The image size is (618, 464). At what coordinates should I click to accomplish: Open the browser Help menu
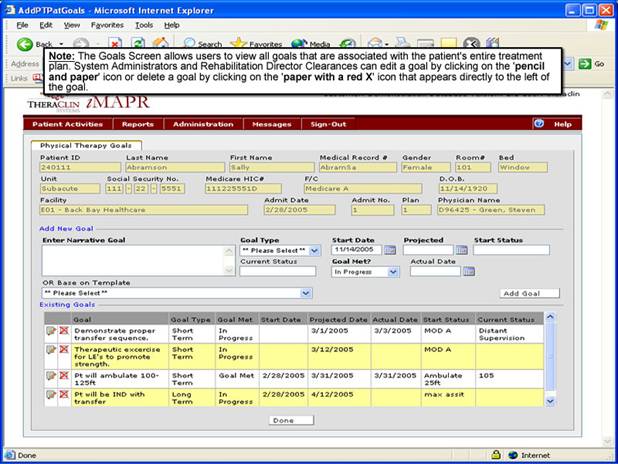[172, 25]
